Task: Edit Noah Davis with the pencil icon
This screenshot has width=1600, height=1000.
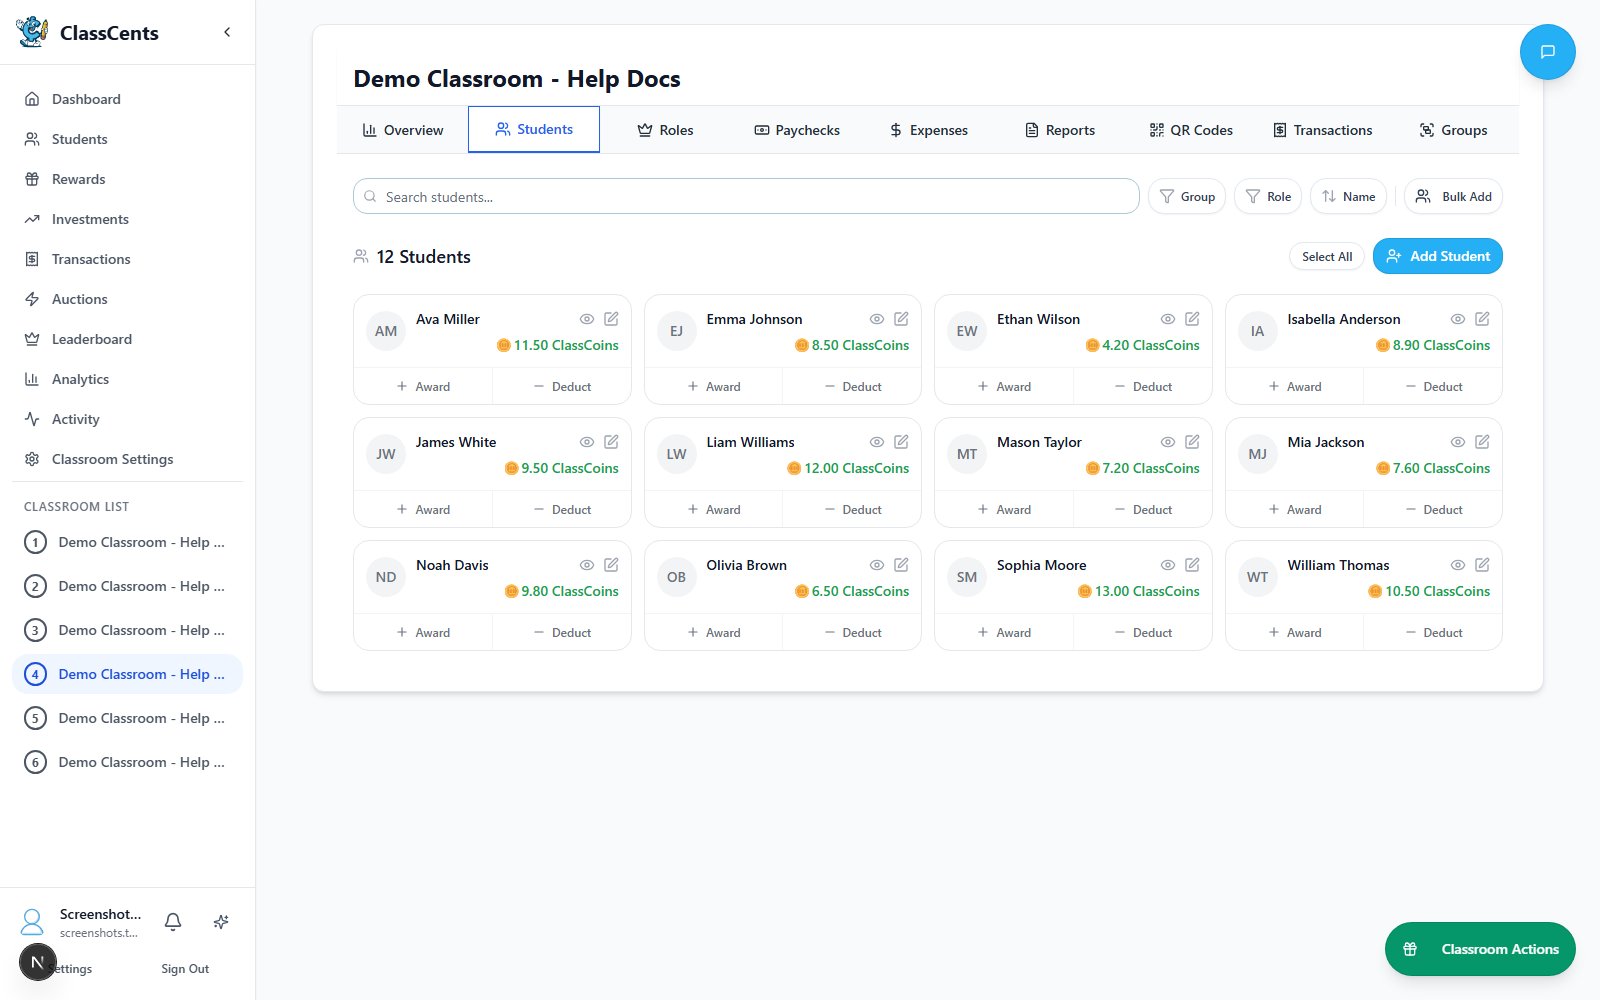Action: (x=611, y=564)
